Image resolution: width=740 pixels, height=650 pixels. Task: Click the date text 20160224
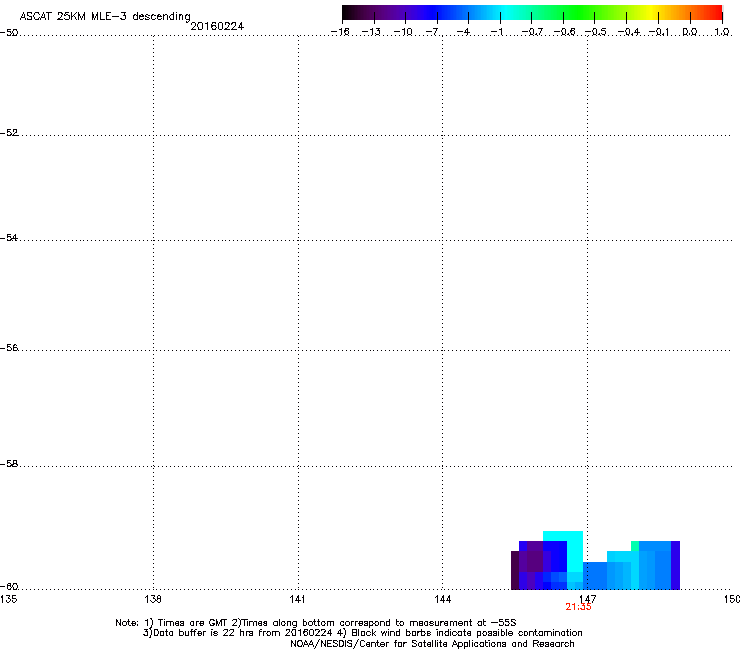click(x=217, y=26)
